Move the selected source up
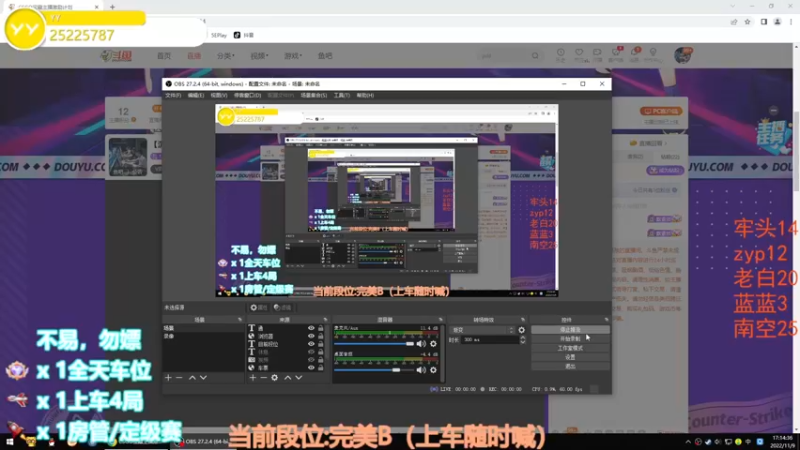The image size is (800, 450). [288, 378]
